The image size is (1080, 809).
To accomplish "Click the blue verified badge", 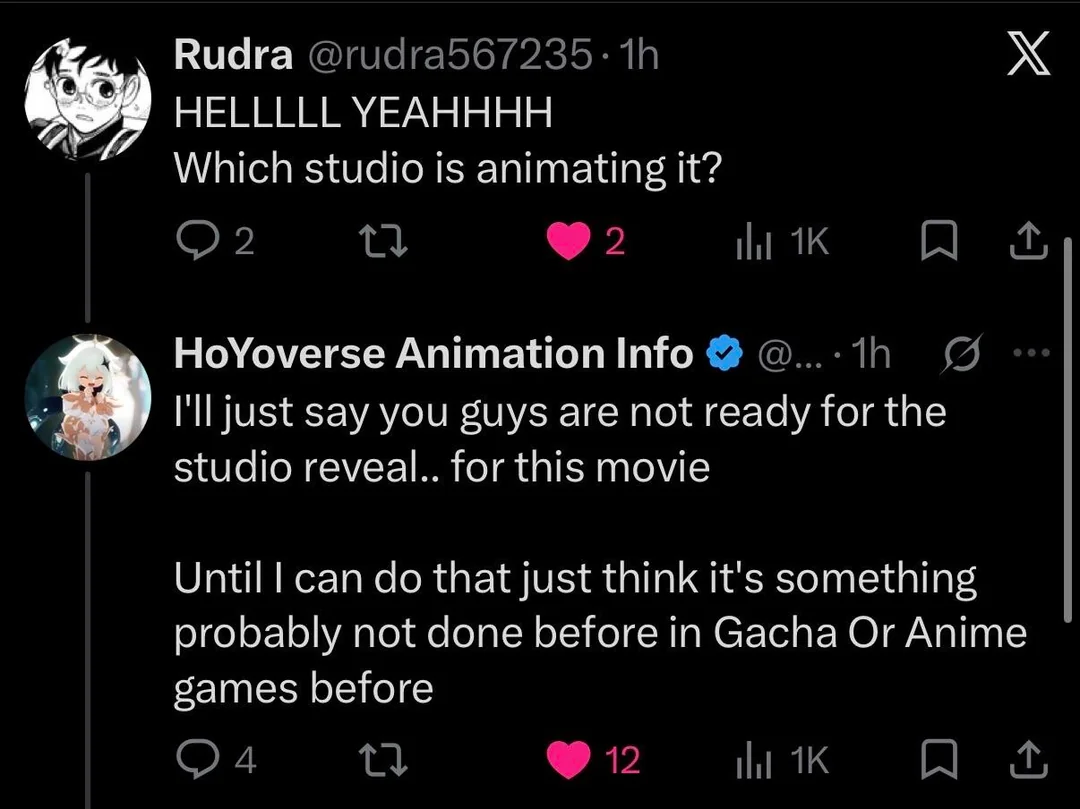I will pyautogui.click(x=724, y=353).
